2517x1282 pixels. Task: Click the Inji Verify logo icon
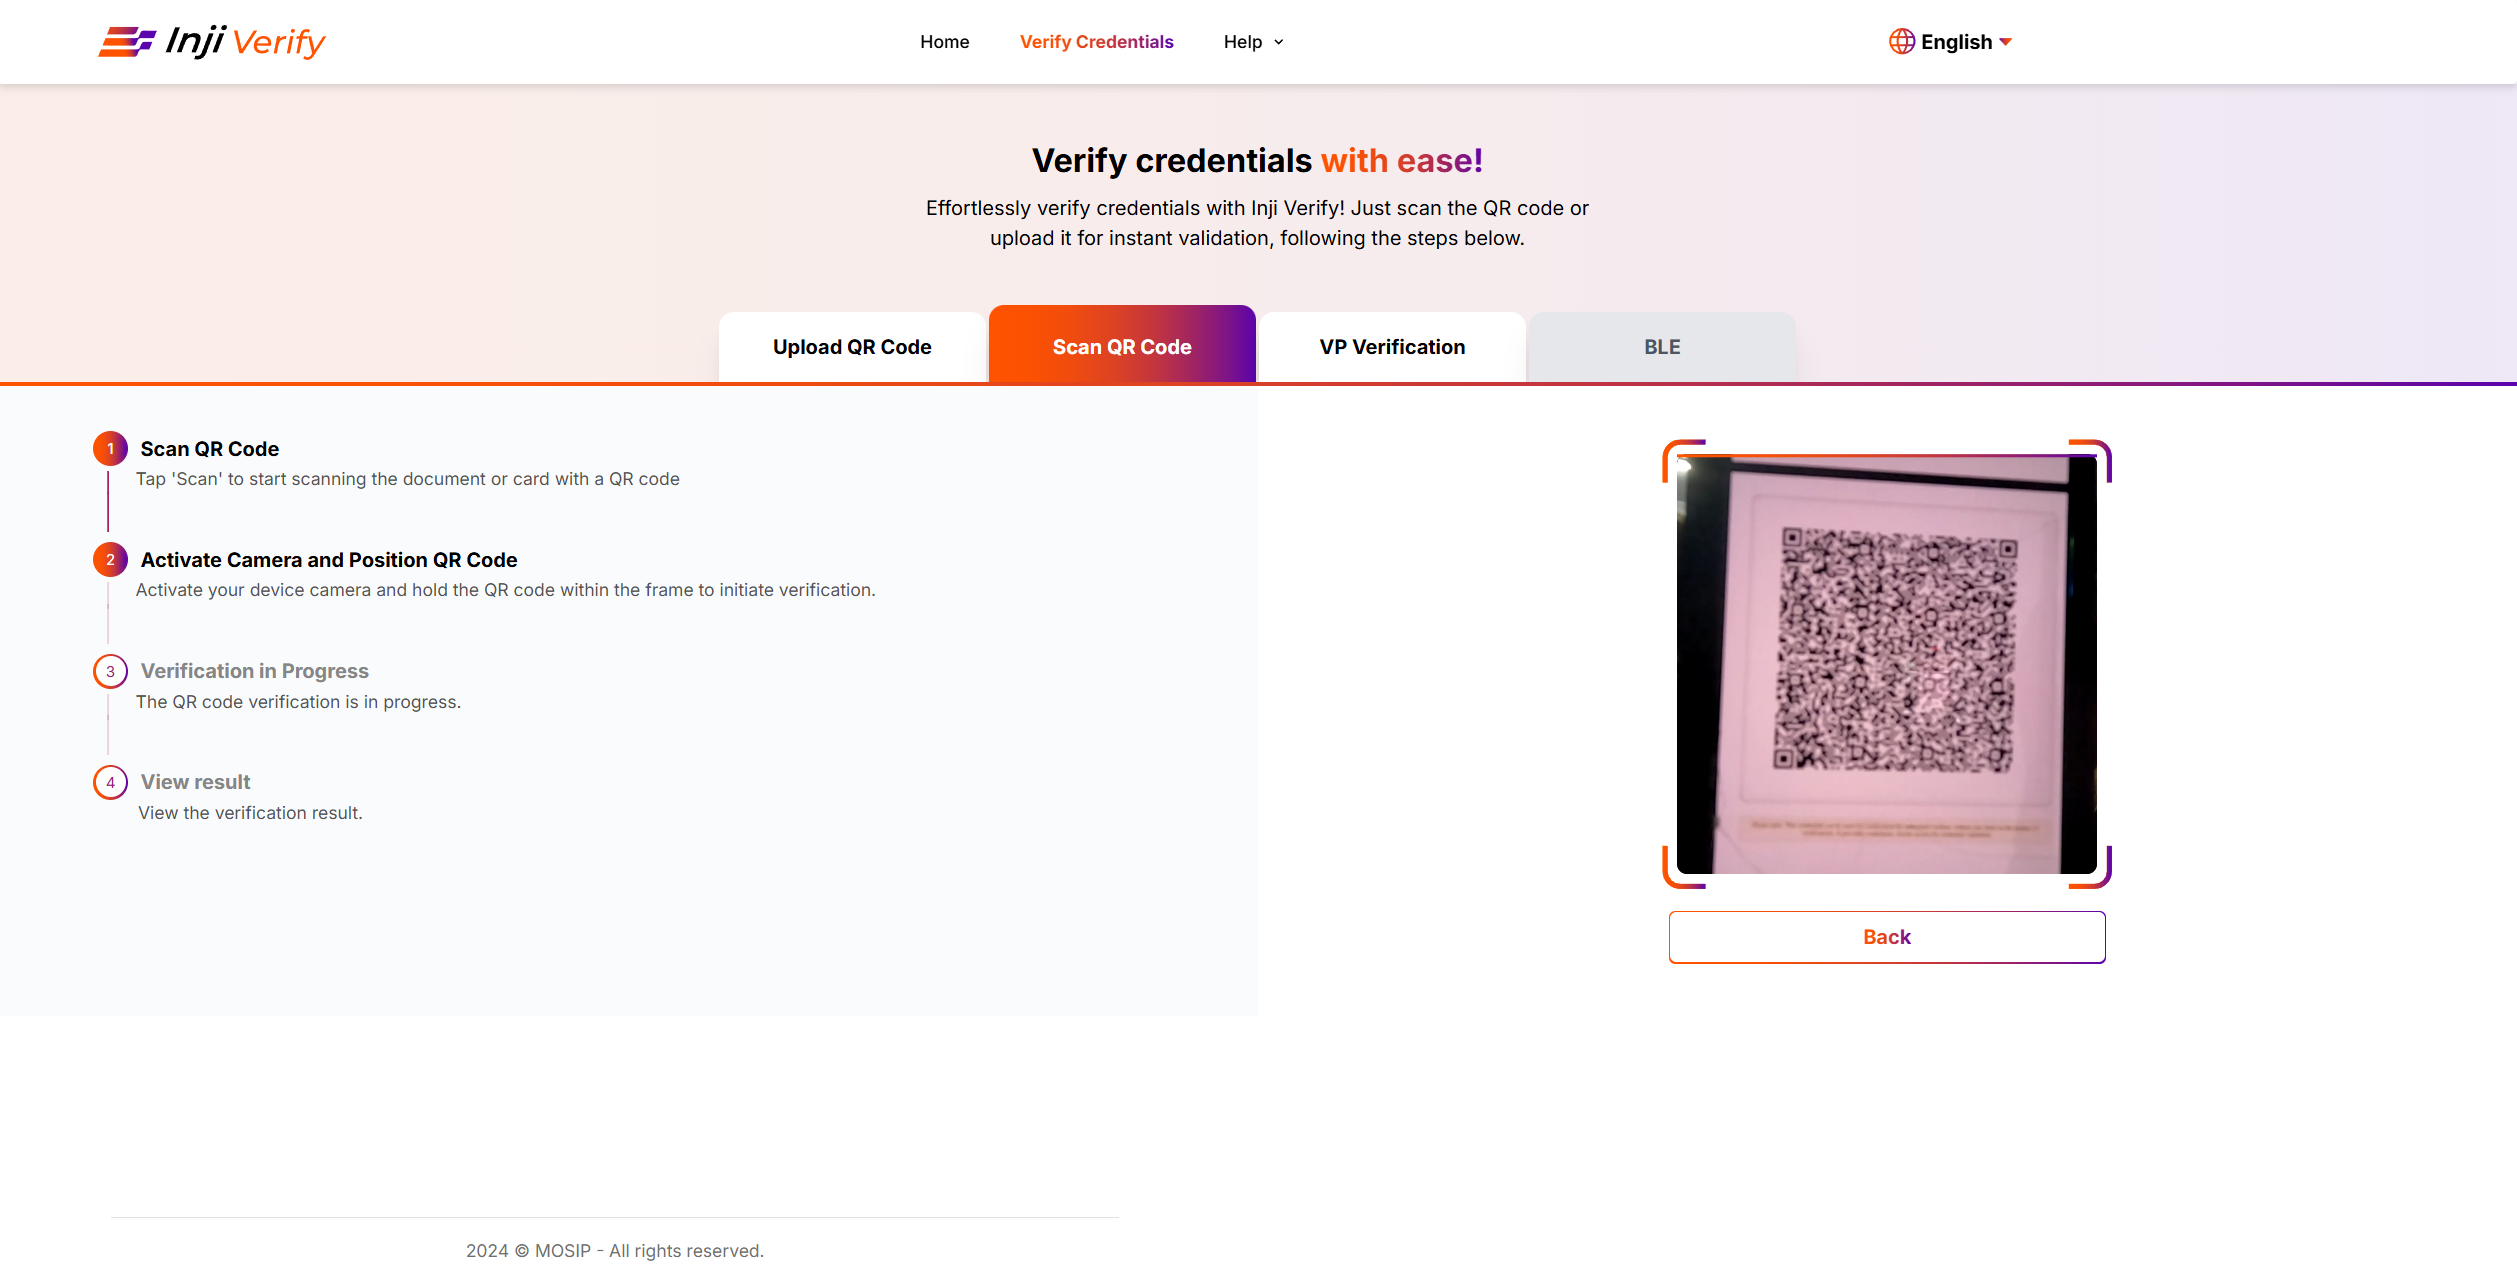(x=127, y=42)
